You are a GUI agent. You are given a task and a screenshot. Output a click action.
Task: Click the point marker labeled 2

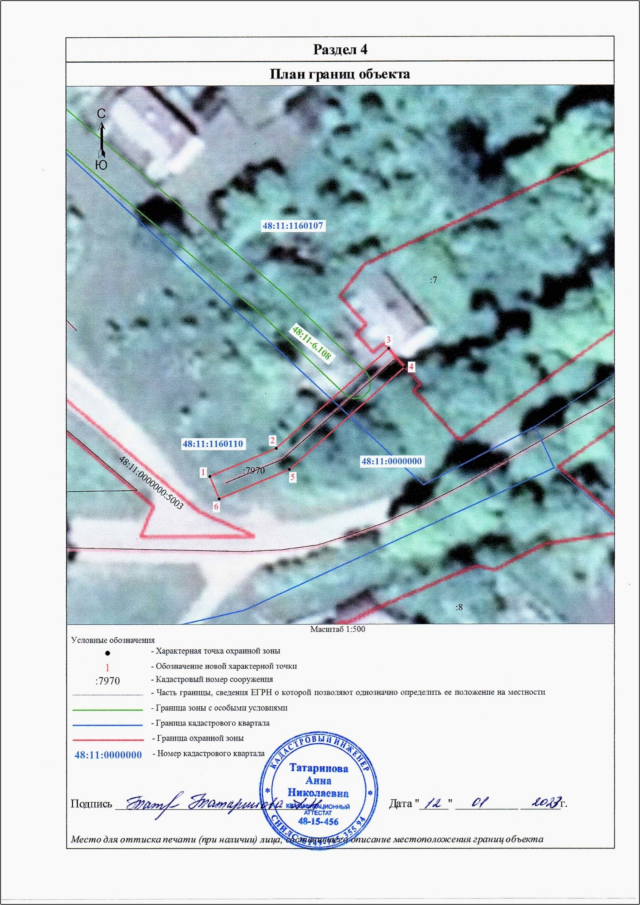[272, 439]
